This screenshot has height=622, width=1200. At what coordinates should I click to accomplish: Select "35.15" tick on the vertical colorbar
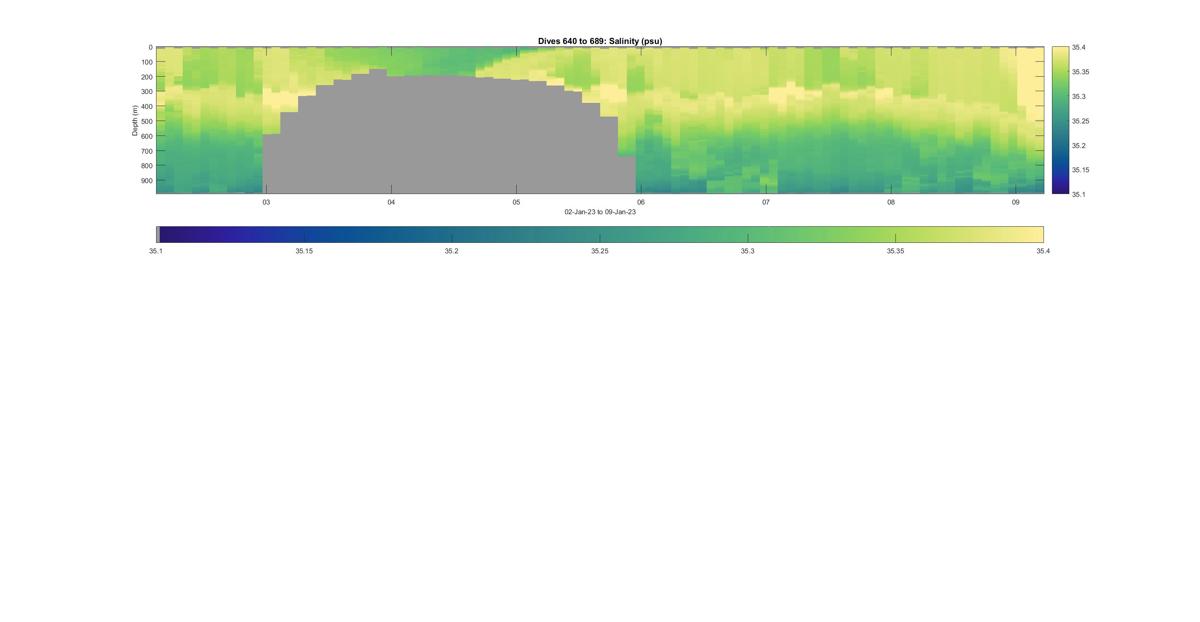point(1081,170)
